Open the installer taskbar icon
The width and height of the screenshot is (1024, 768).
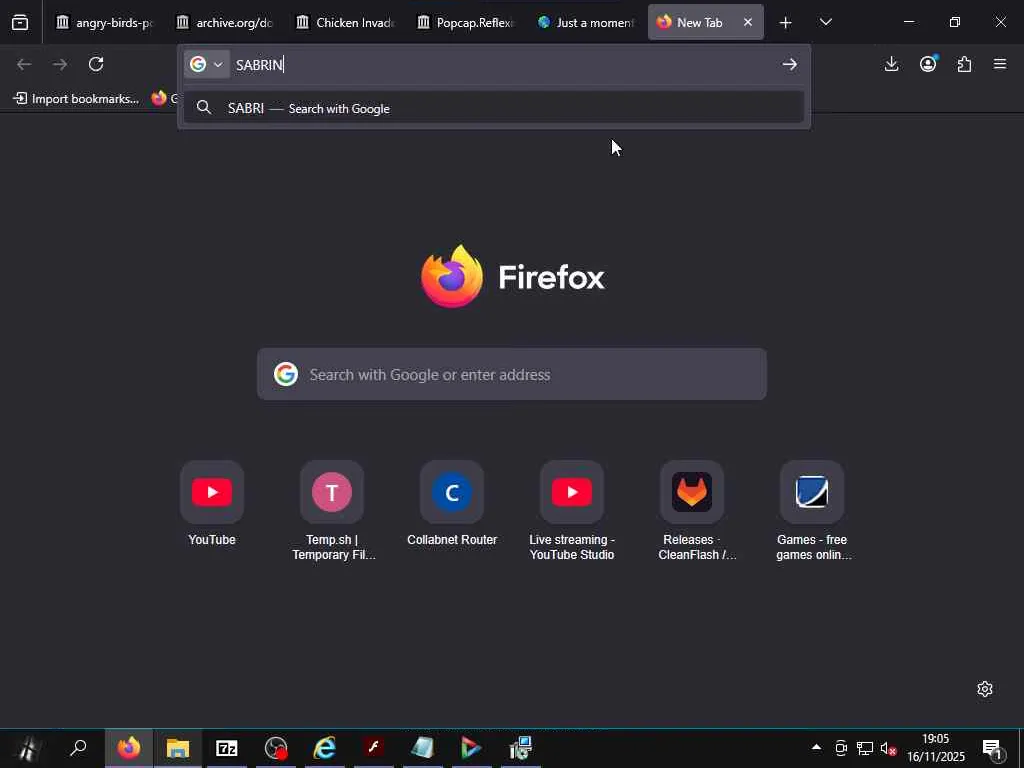pyautogui.click(x=520, y=748)
